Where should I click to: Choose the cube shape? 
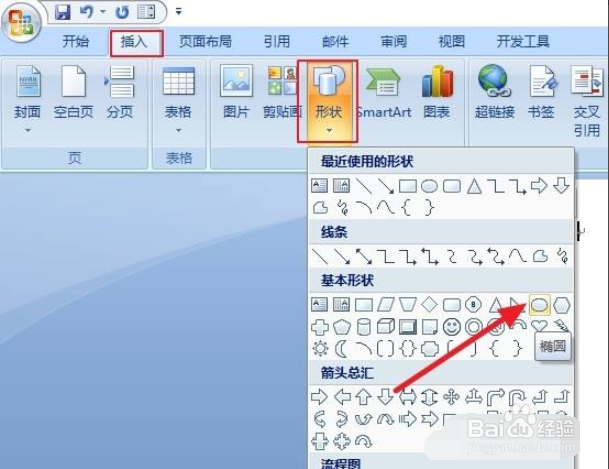[x=386, y=327]
